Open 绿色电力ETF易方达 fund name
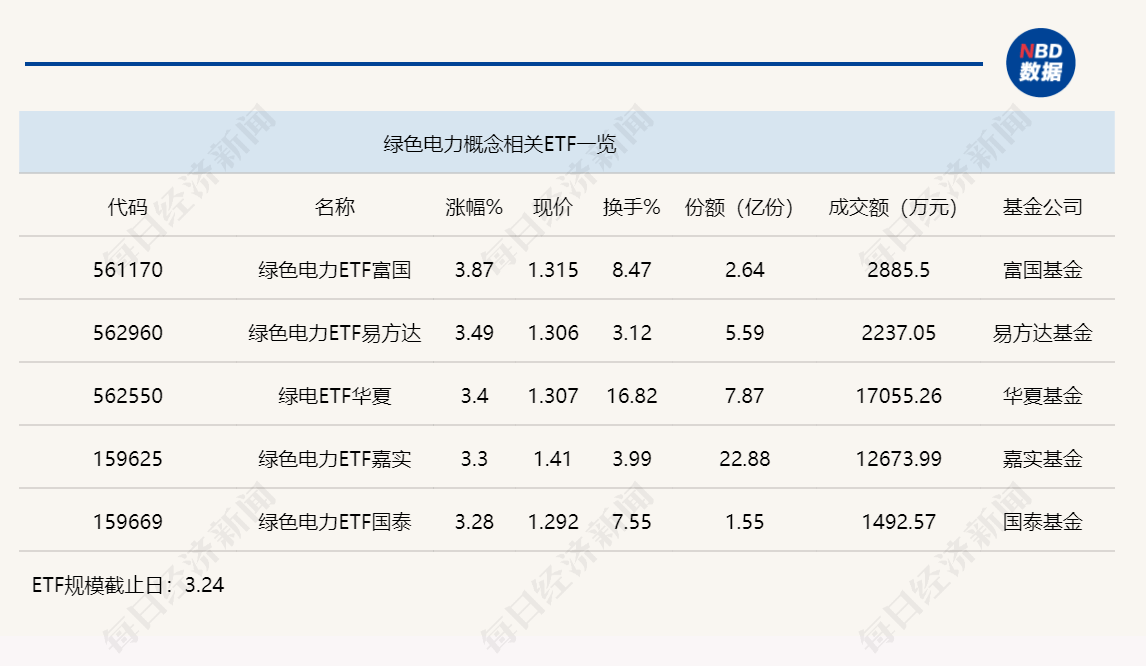Screen dimensions: 1146x666 [x=334, y=333]
